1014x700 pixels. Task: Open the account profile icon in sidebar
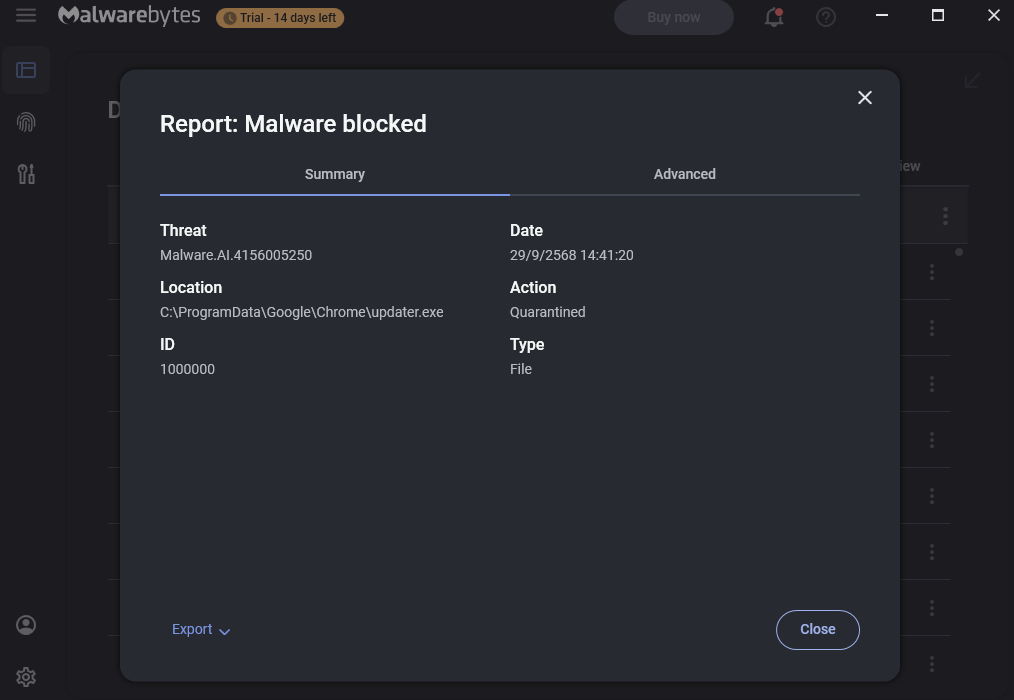(x=26, y=625)
